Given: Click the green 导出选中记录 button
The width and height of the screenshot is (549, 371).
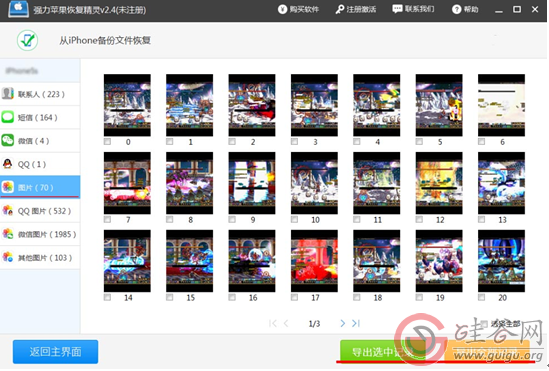Looking at the screenshot, I should 382,351.
